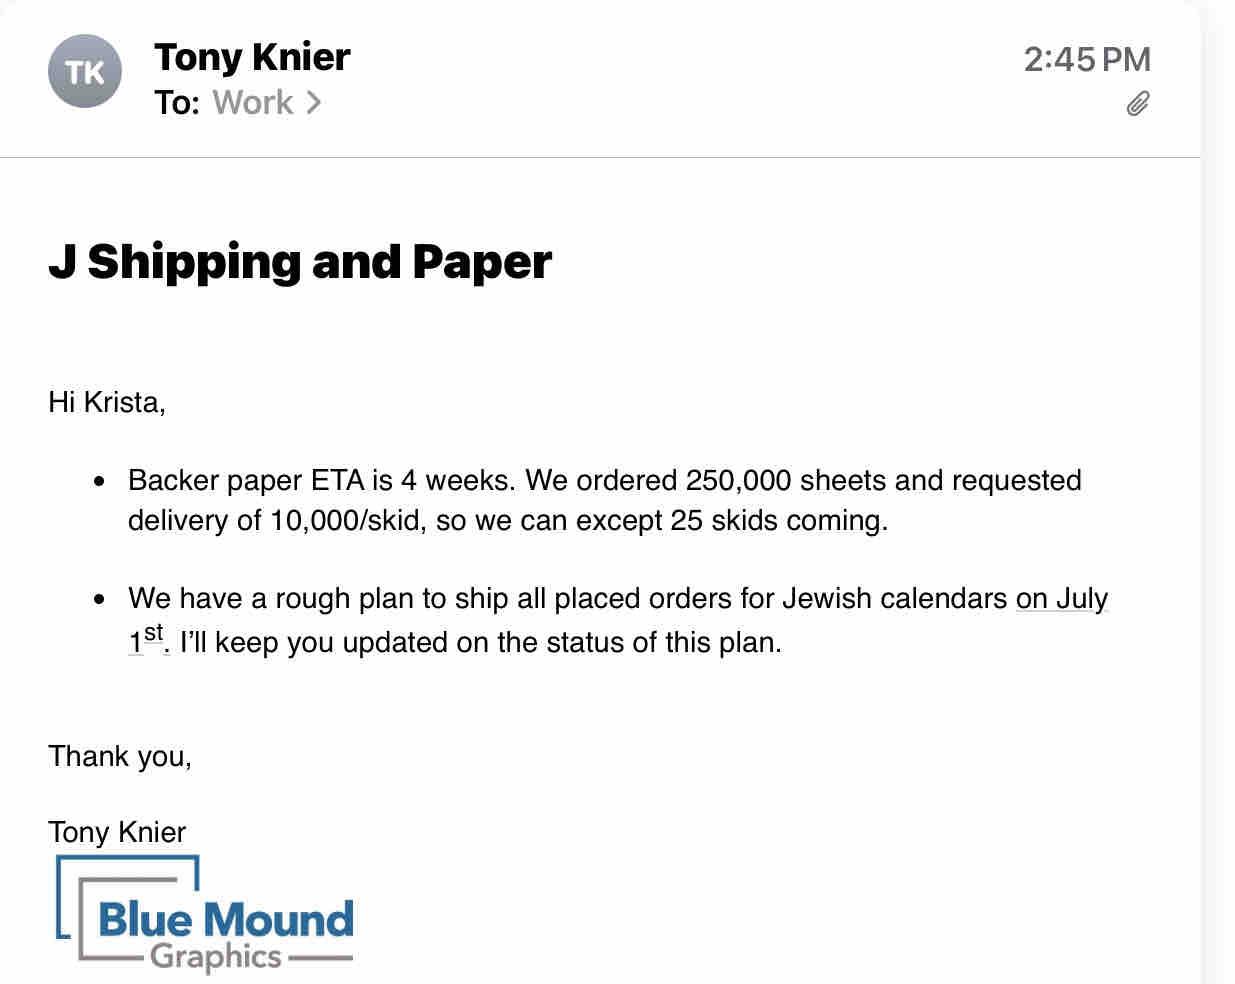Image resolution: width=1235 pixels, height=984 pixels.
Task: Click the To: label in header
Action: pos(177,103)
